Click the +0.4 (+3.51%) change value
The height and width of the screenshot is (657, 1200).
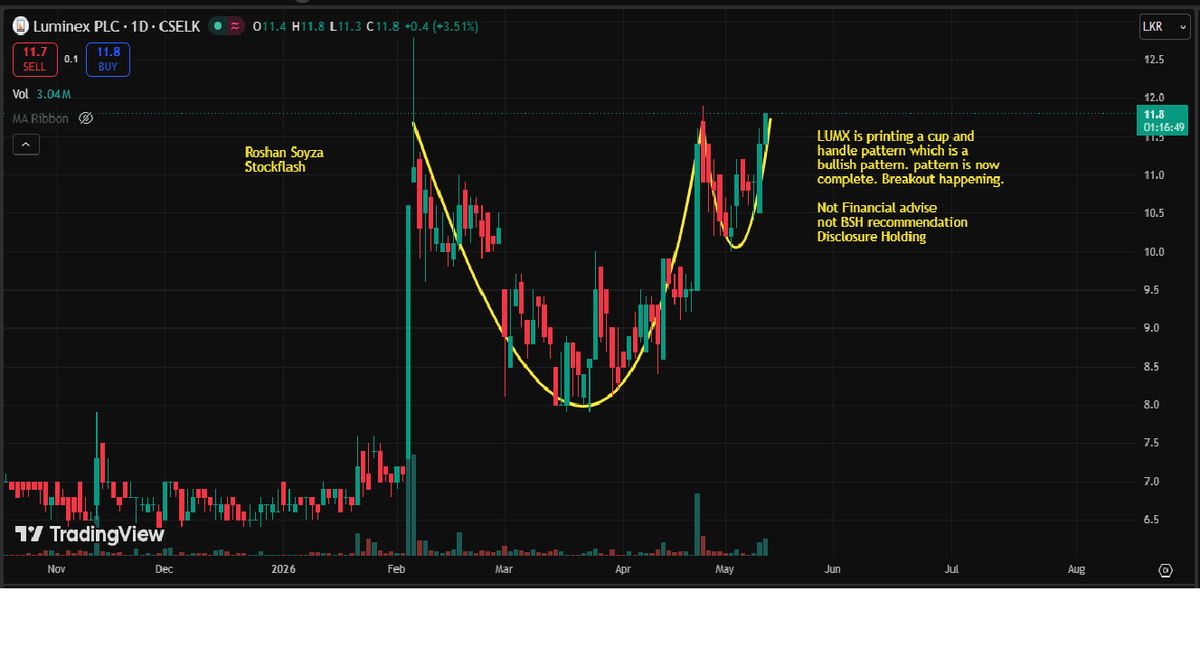tap(442, 26)
